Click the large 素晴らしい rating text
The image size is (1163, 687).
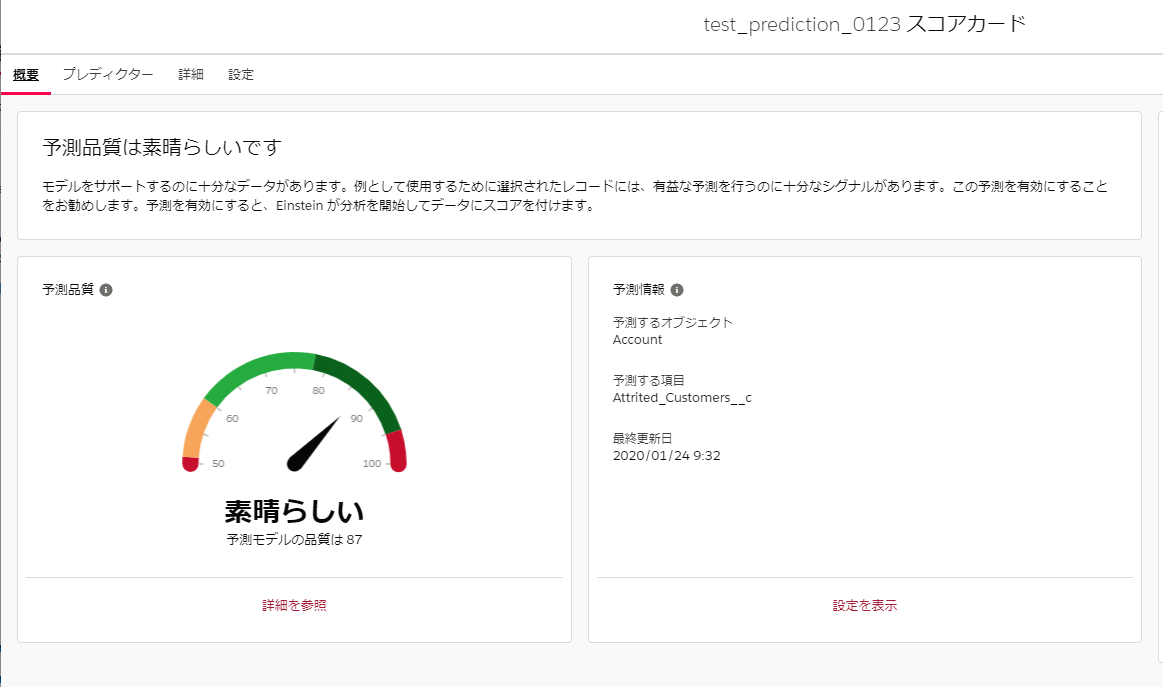pyautogui.click(x=294, y=511)
